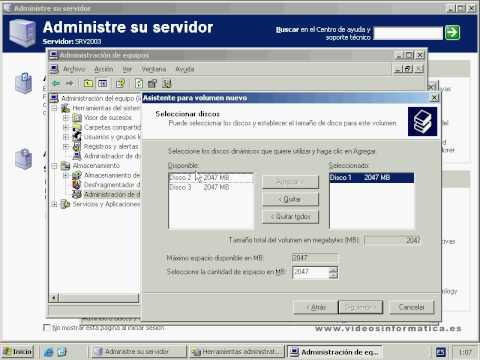Click the space amount in MB field
480x360 pixels.
tap(310, 272)
